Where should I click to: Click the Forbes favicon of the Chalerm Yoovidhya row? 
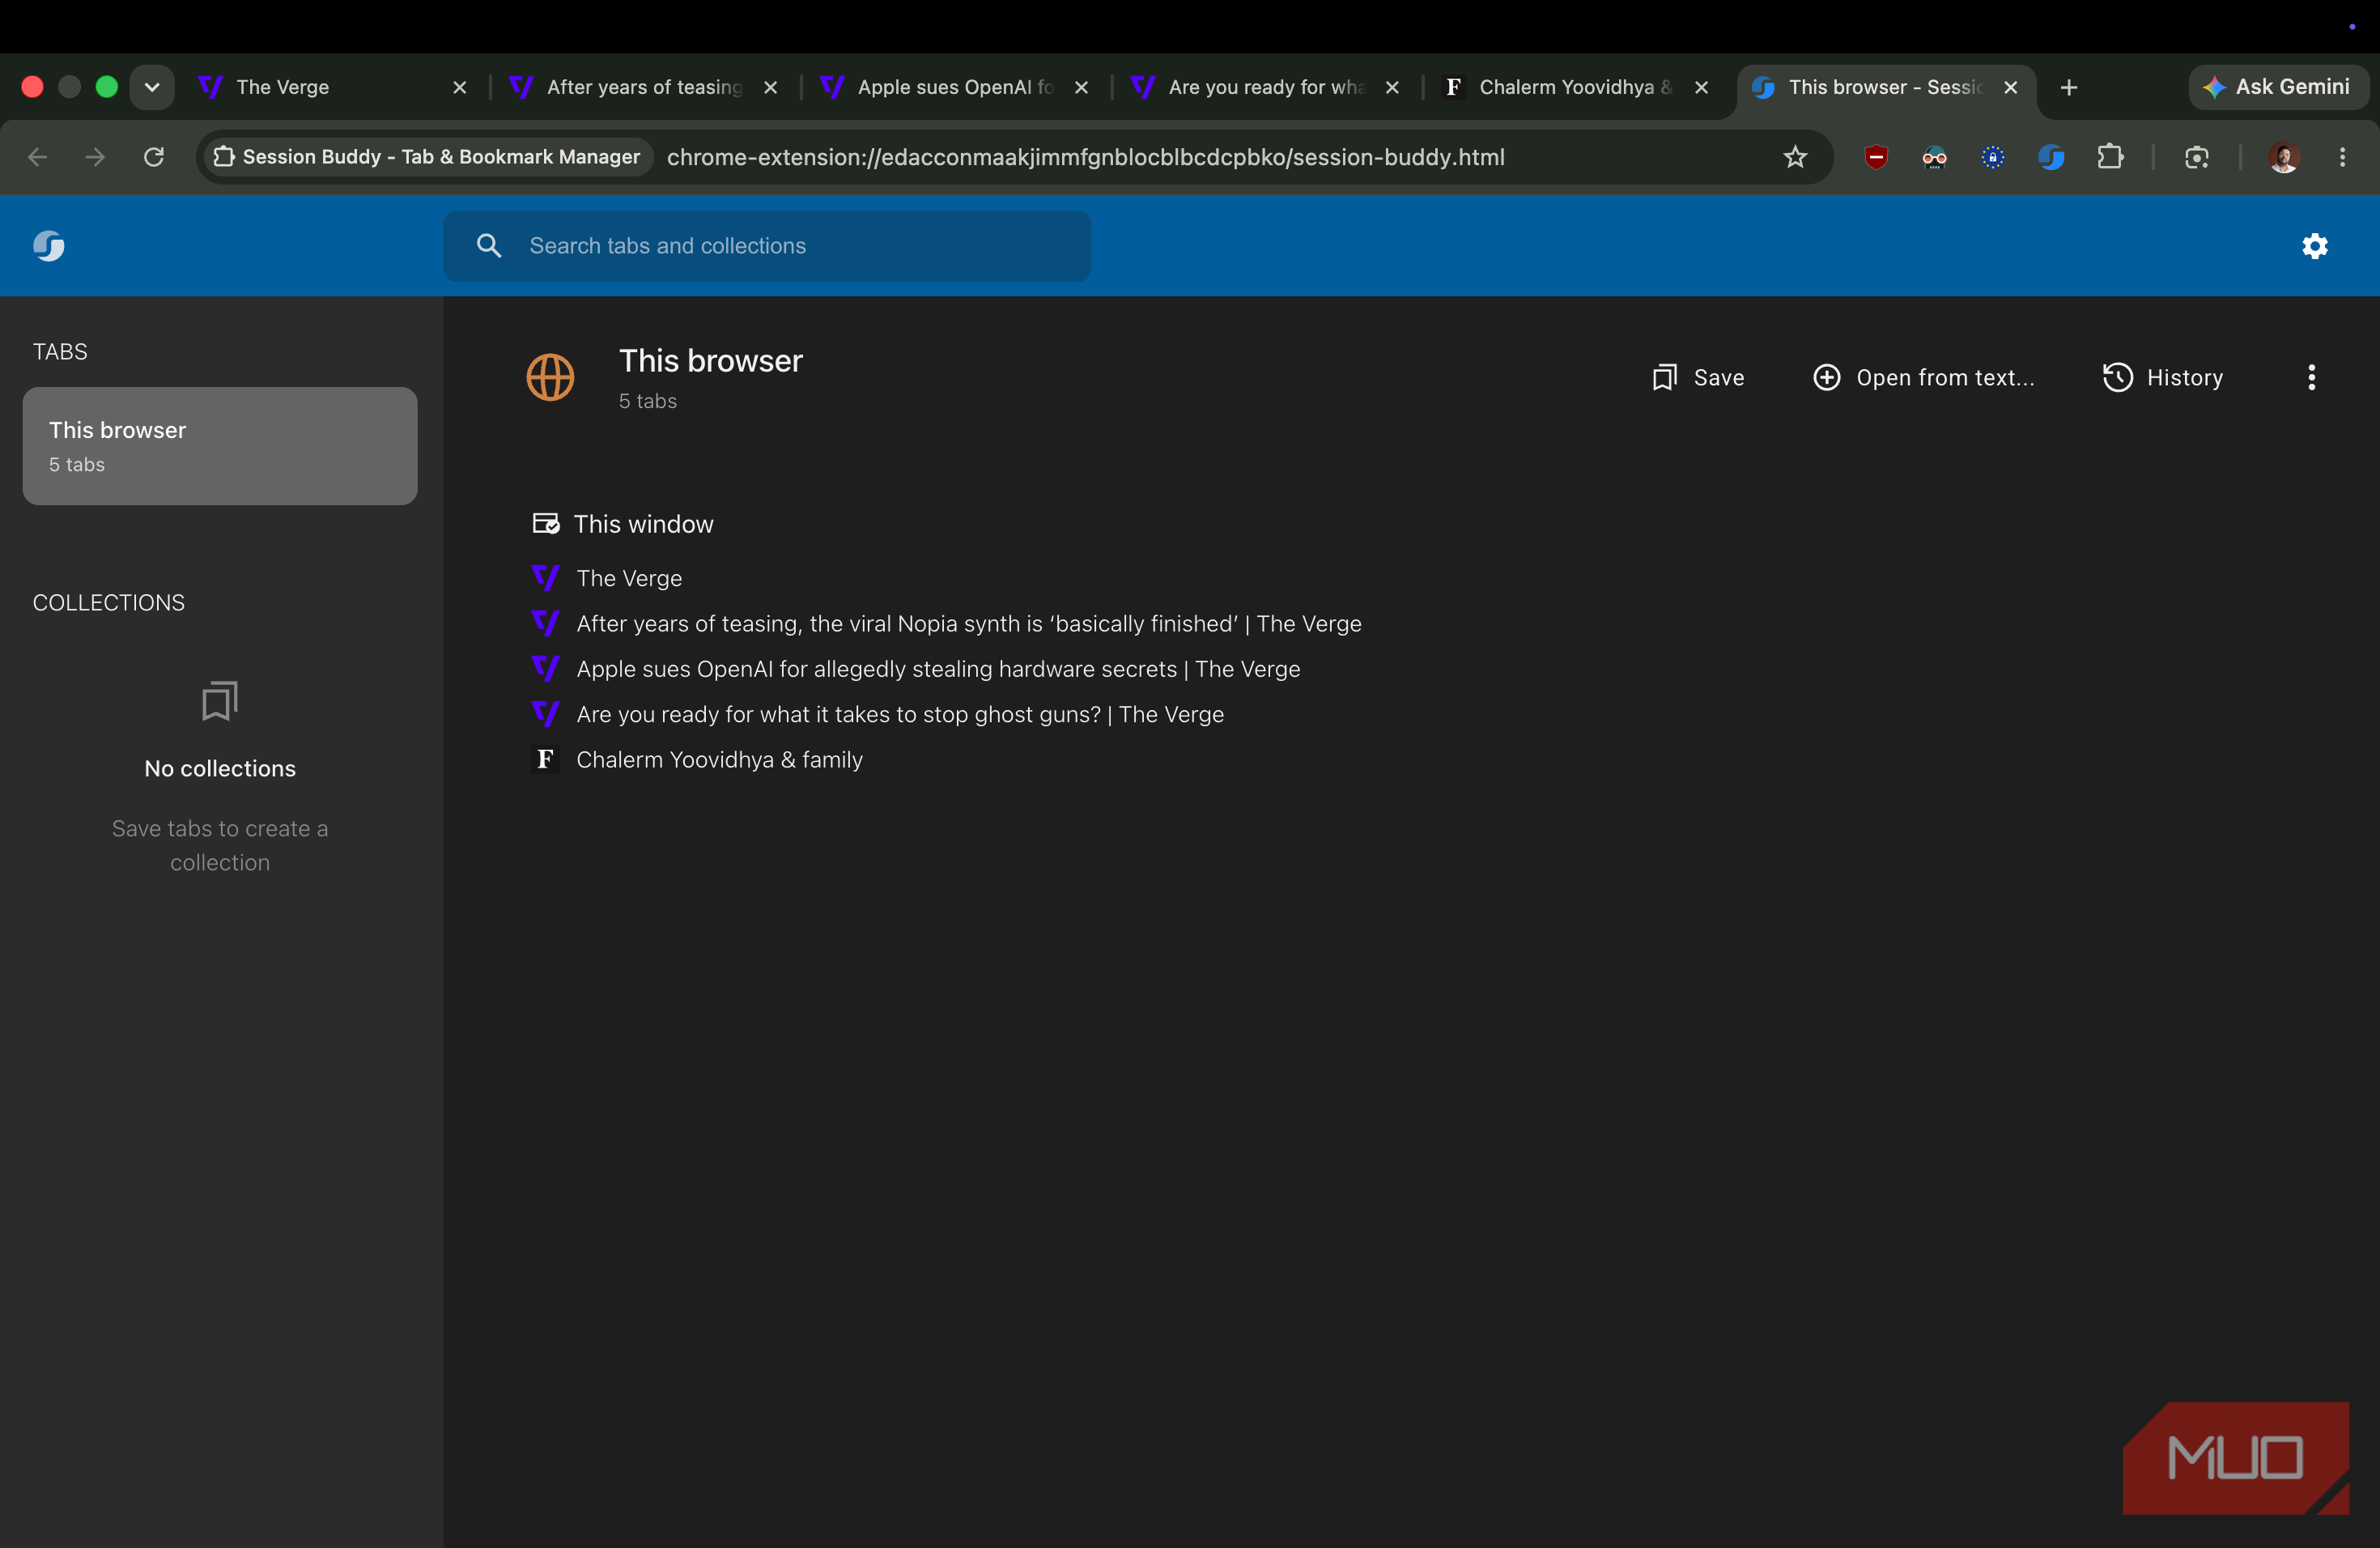pos(545,759)
